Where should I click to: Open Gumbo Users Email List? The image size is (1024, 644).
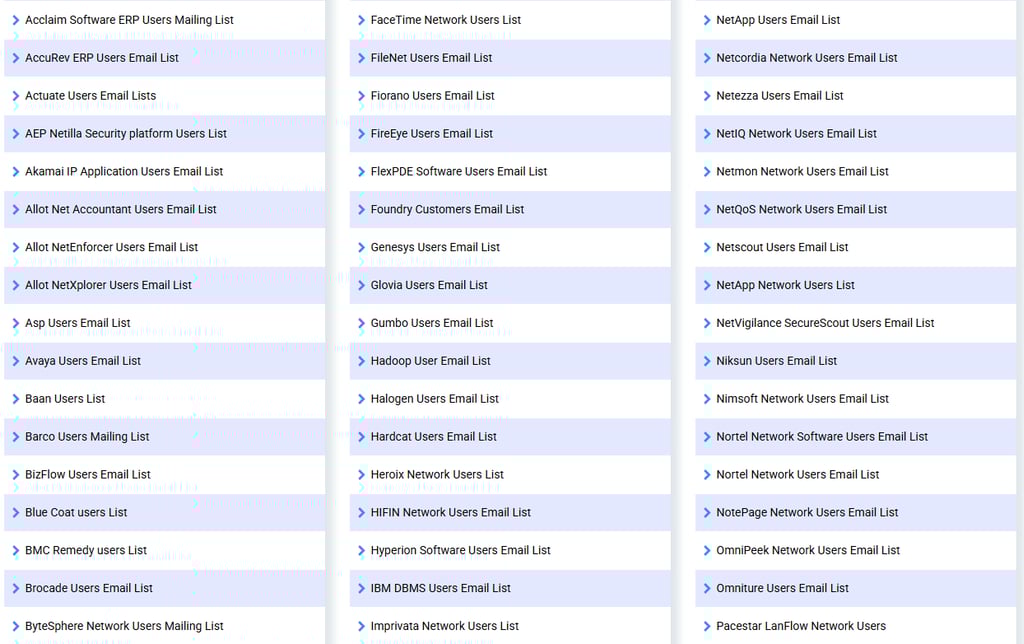tap(432, 323)
